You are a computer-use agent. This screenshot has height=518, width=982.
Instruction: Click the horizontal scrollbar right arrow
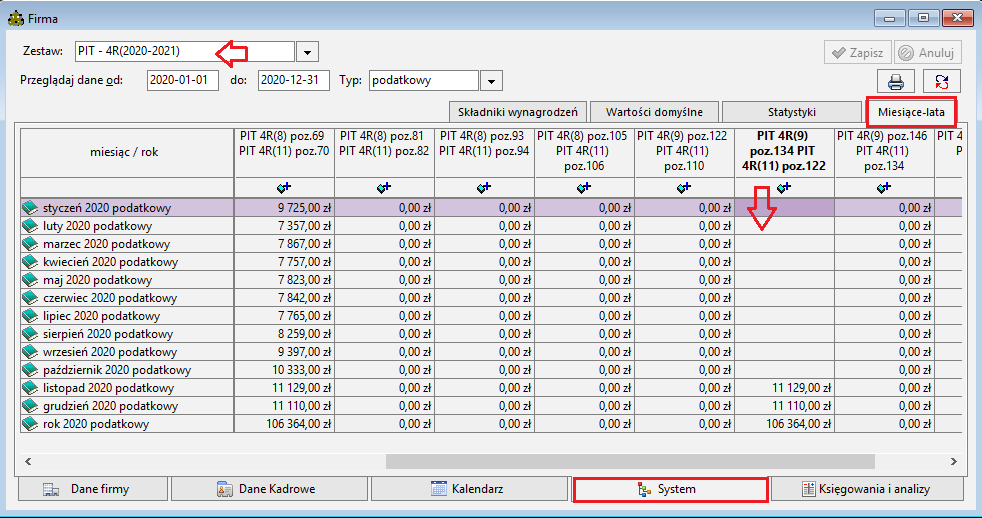pyautogui.click(x=953, y=462)
